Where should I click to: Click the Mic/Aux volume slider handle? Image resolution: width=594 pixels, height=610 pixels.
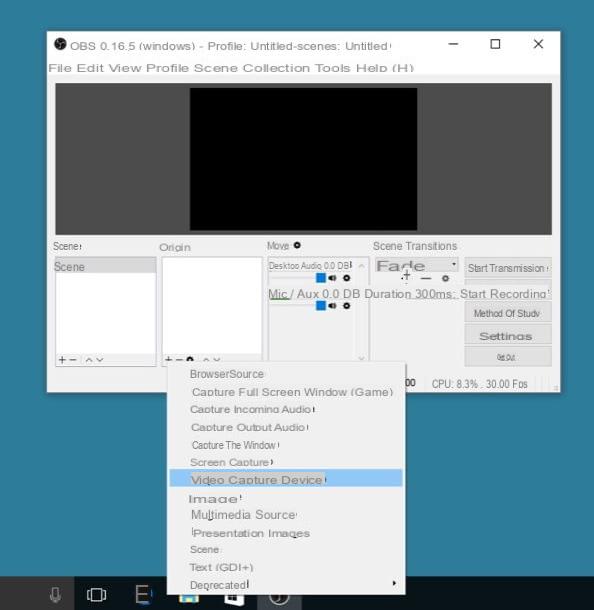point(321,306)
